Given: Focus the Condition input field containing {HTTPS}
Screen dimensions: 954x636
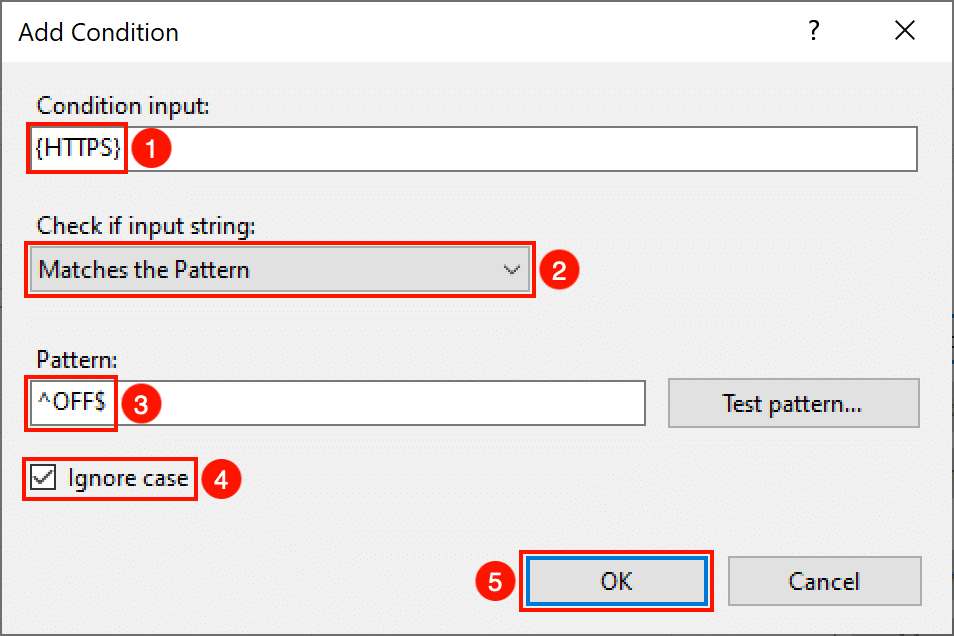Looking at the screenshot, I should pyautogui.click(x=473, y=149).
